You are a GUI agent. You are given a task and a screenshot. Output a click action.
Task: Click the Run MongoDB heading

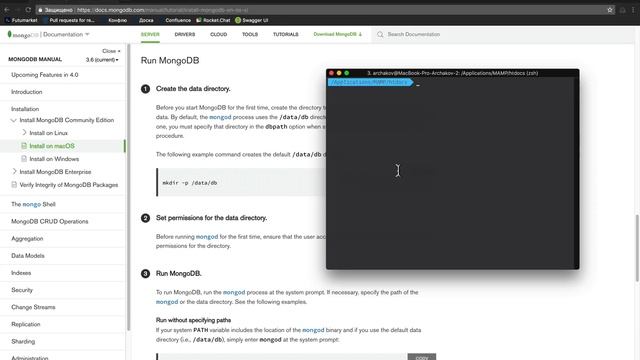[x=170, y=60]
